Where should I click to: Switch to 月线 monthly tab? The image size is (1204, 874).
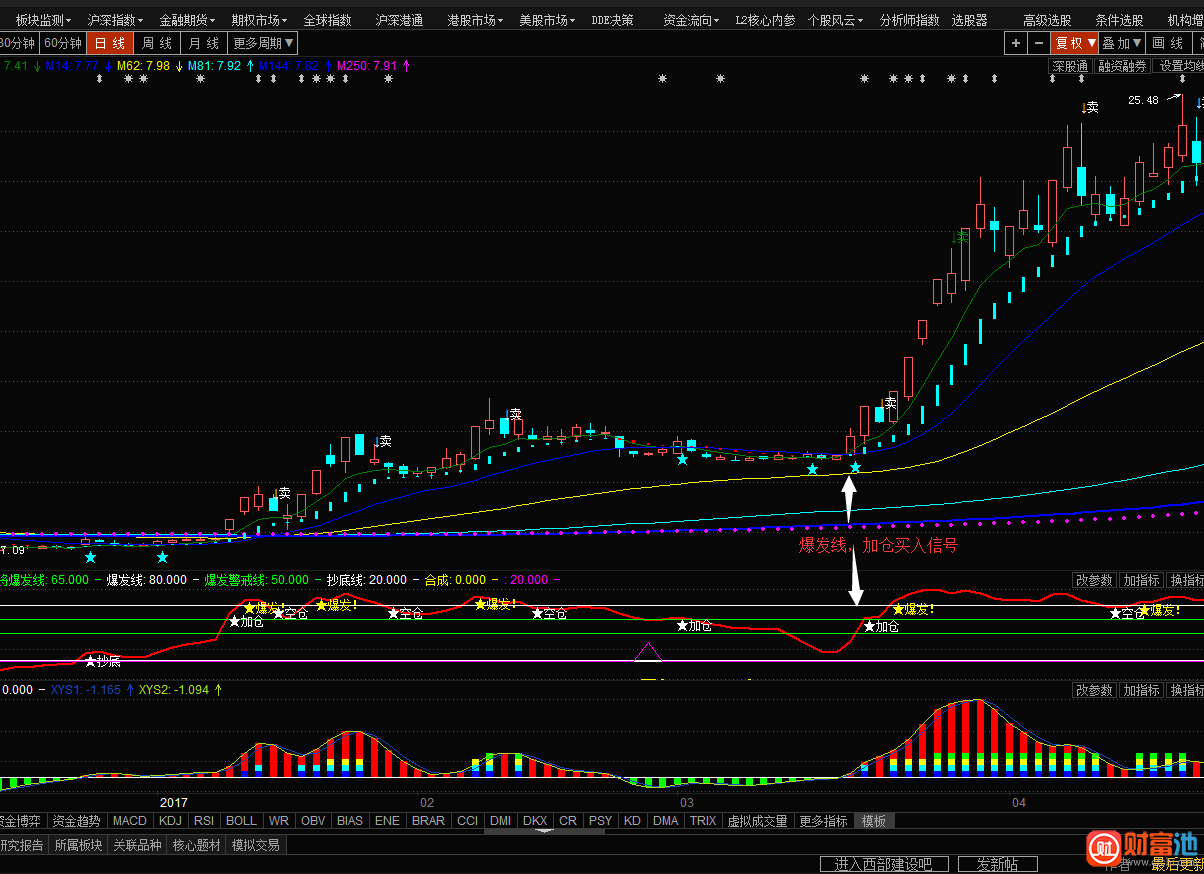(204, 43)
